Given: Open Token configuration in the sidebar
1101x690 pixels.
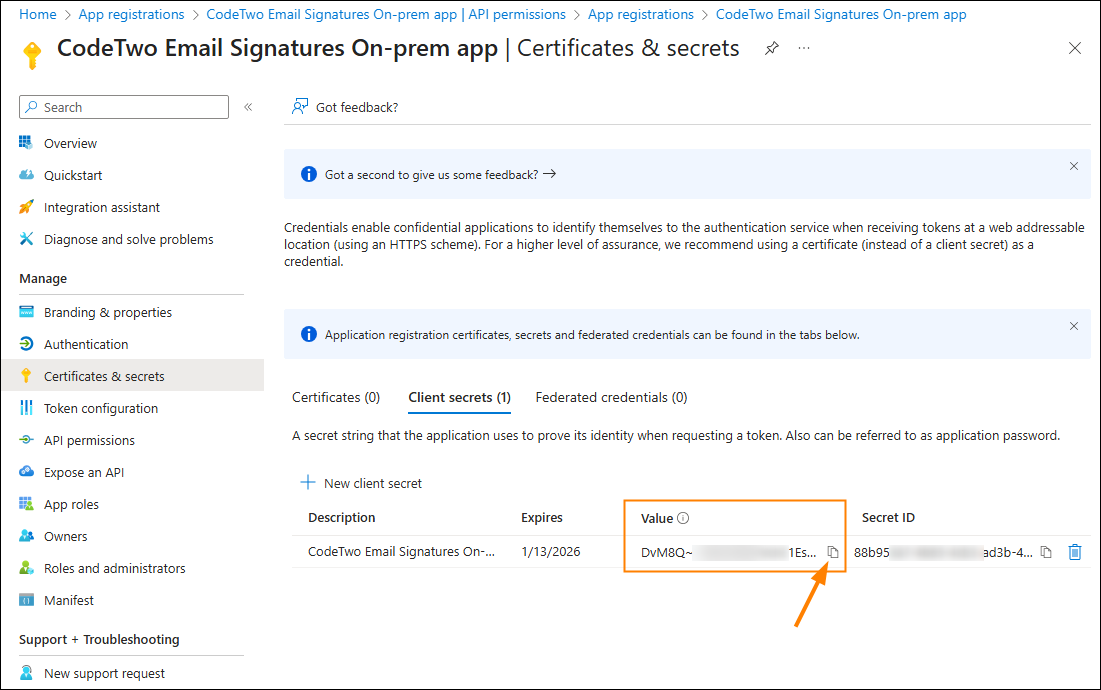Looking at the screenshot, I should point(101,408).
